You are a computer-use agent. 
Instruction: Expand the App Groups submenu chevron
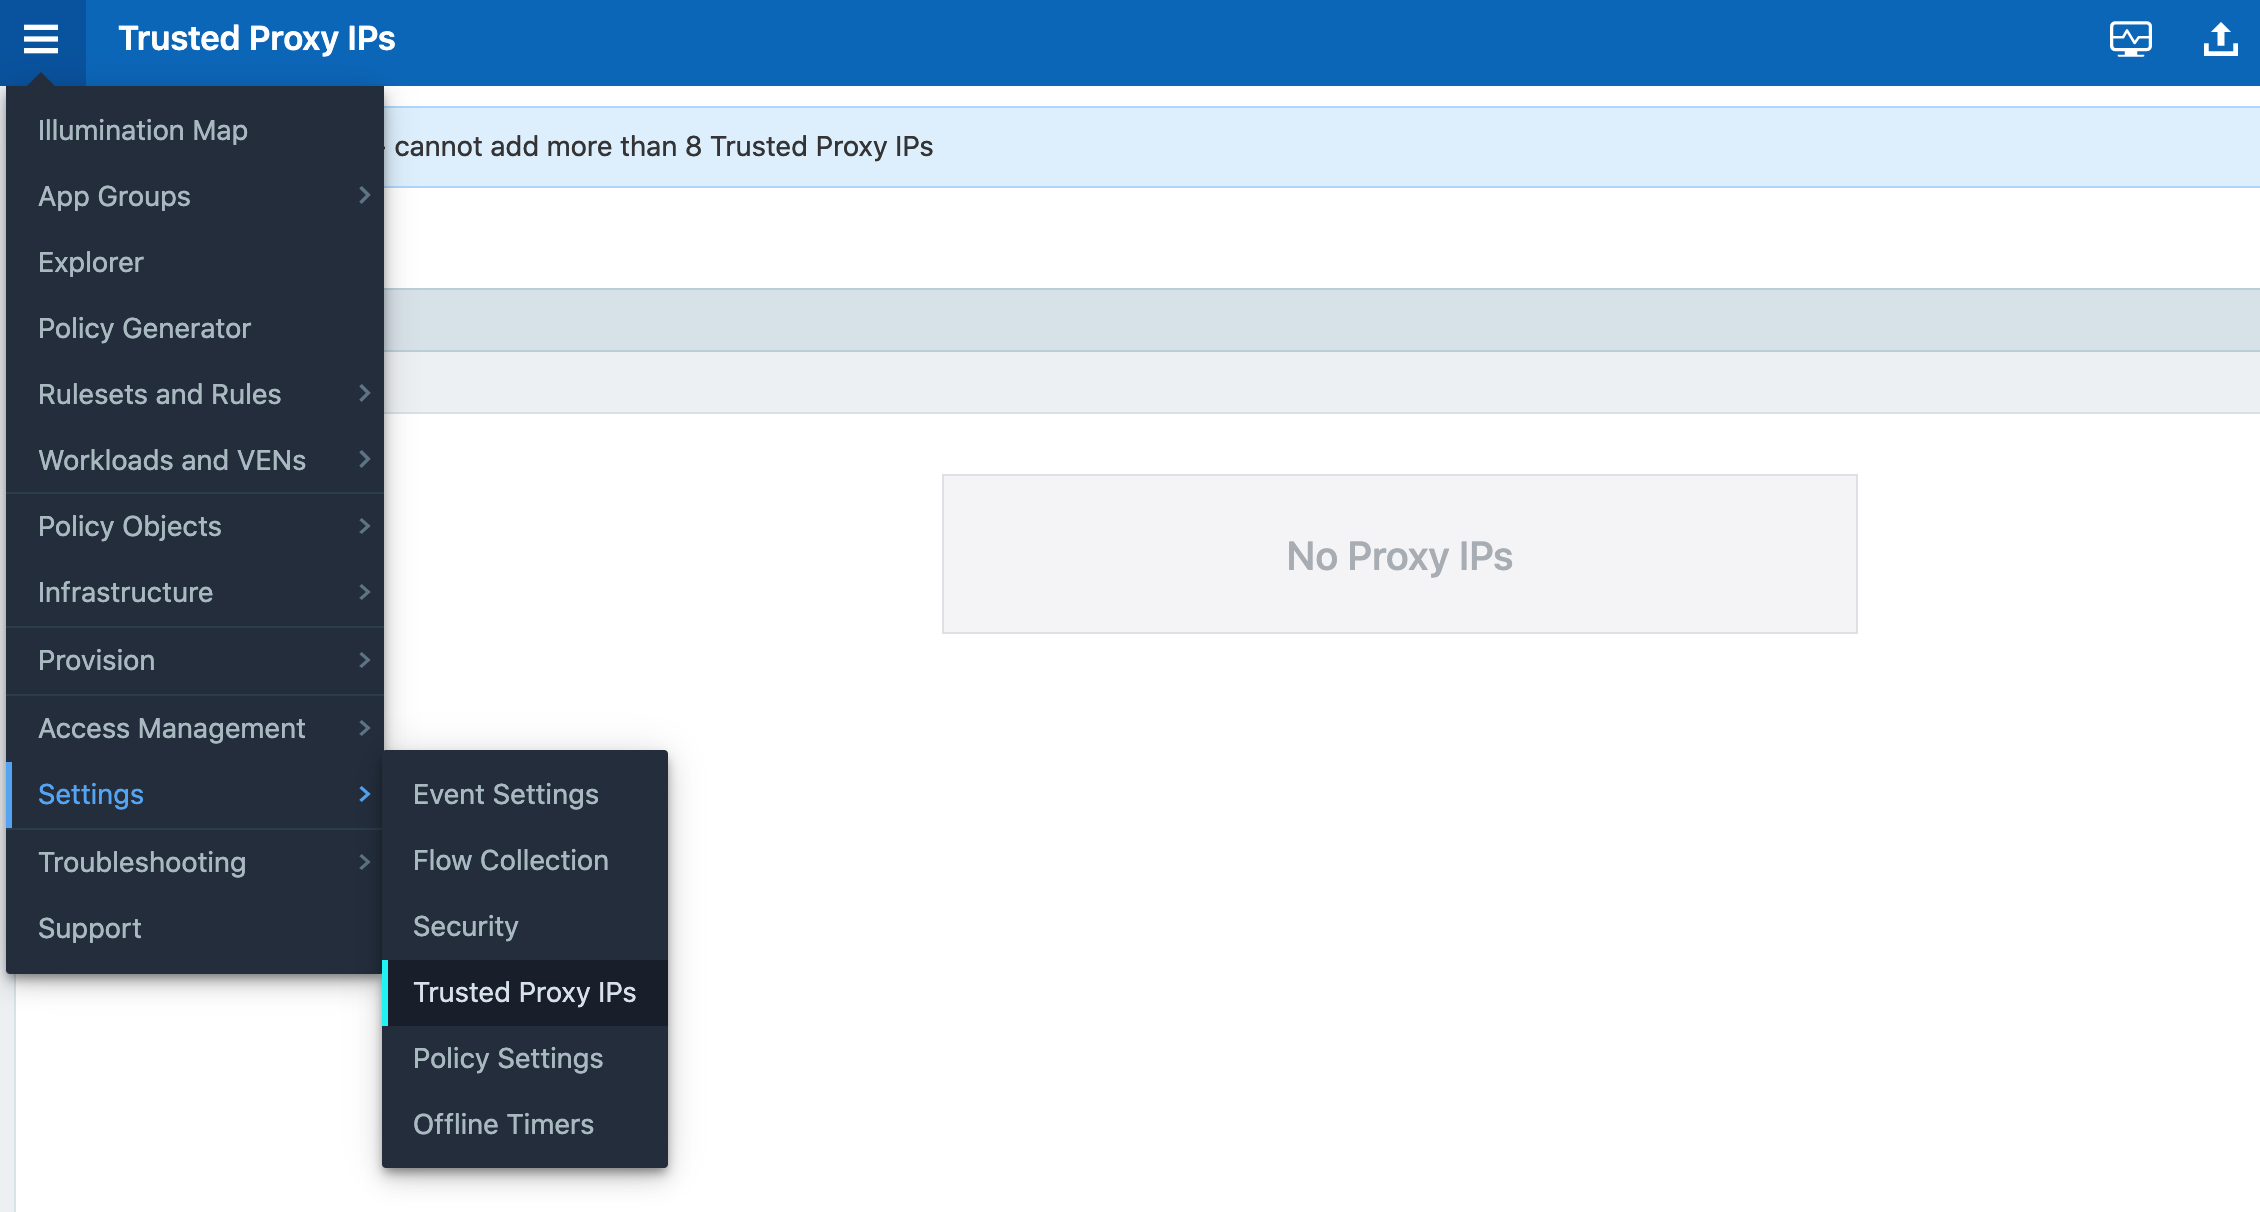tap(364, 196)
